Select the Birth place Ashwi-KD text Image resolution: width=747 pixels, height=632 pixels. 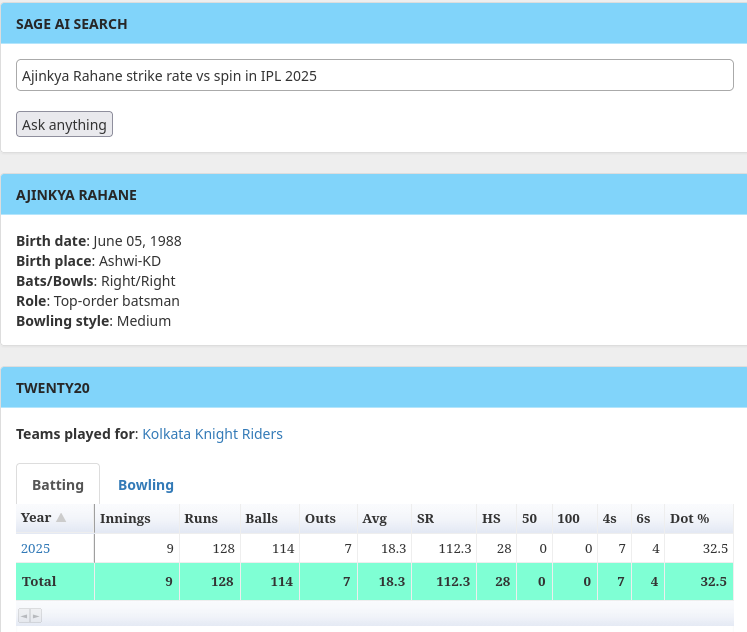pyautogui.click(x=89, y=261)
